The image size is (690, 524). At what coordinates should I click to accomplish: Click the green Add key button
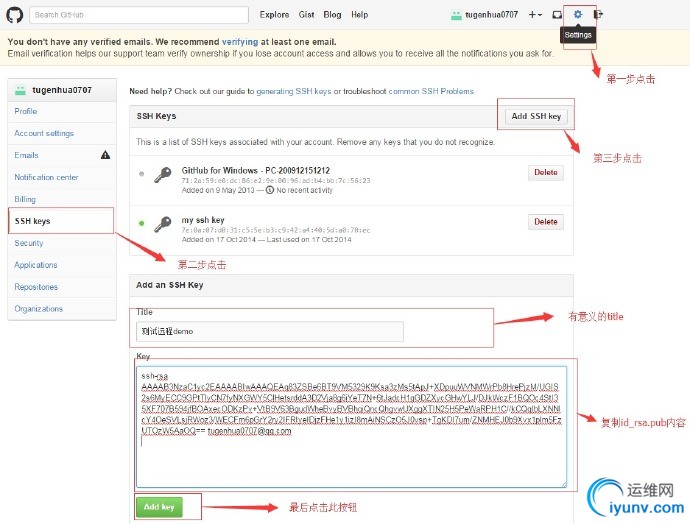pos(159,507)
